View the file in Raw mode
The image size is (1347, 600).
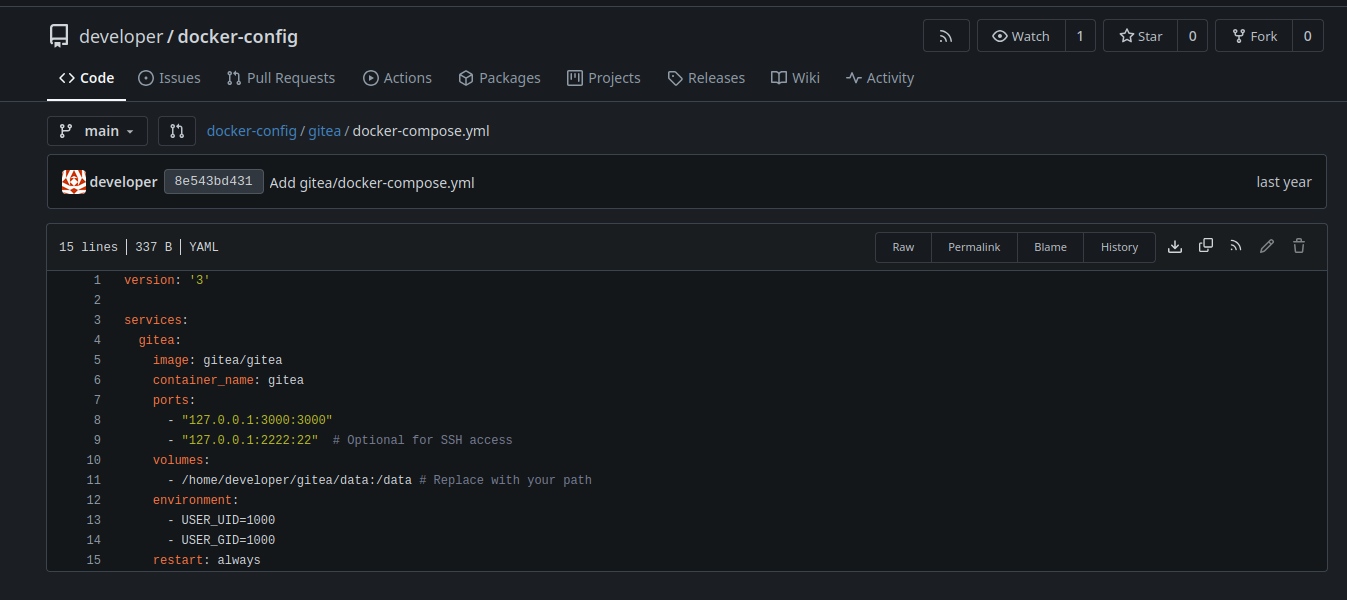click(903, 247)
